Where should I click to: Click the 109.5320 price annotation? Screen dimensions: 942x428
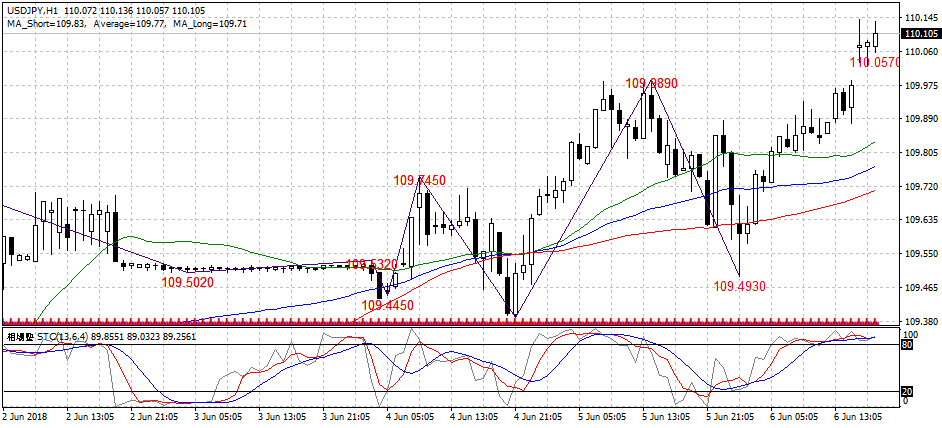click(371, 265)
